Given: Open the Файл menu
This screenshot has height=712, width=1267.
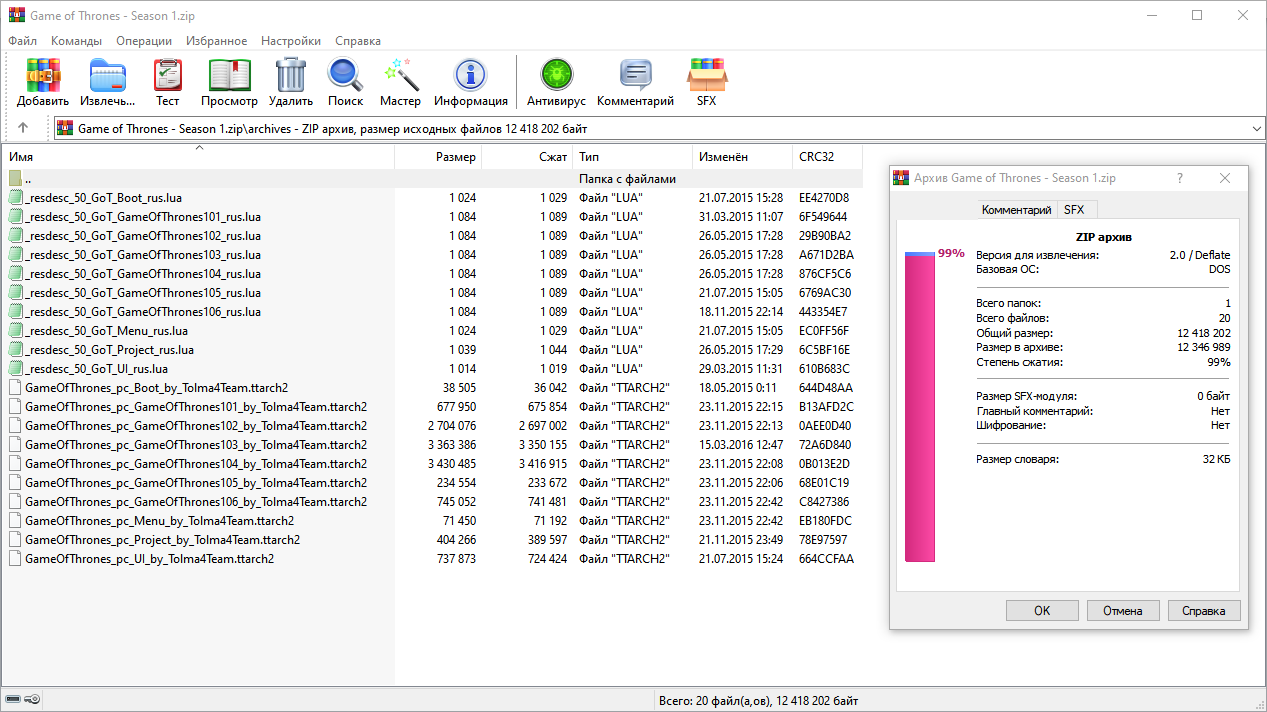Looking at the screenshot, I should click(x=22, y=41).
